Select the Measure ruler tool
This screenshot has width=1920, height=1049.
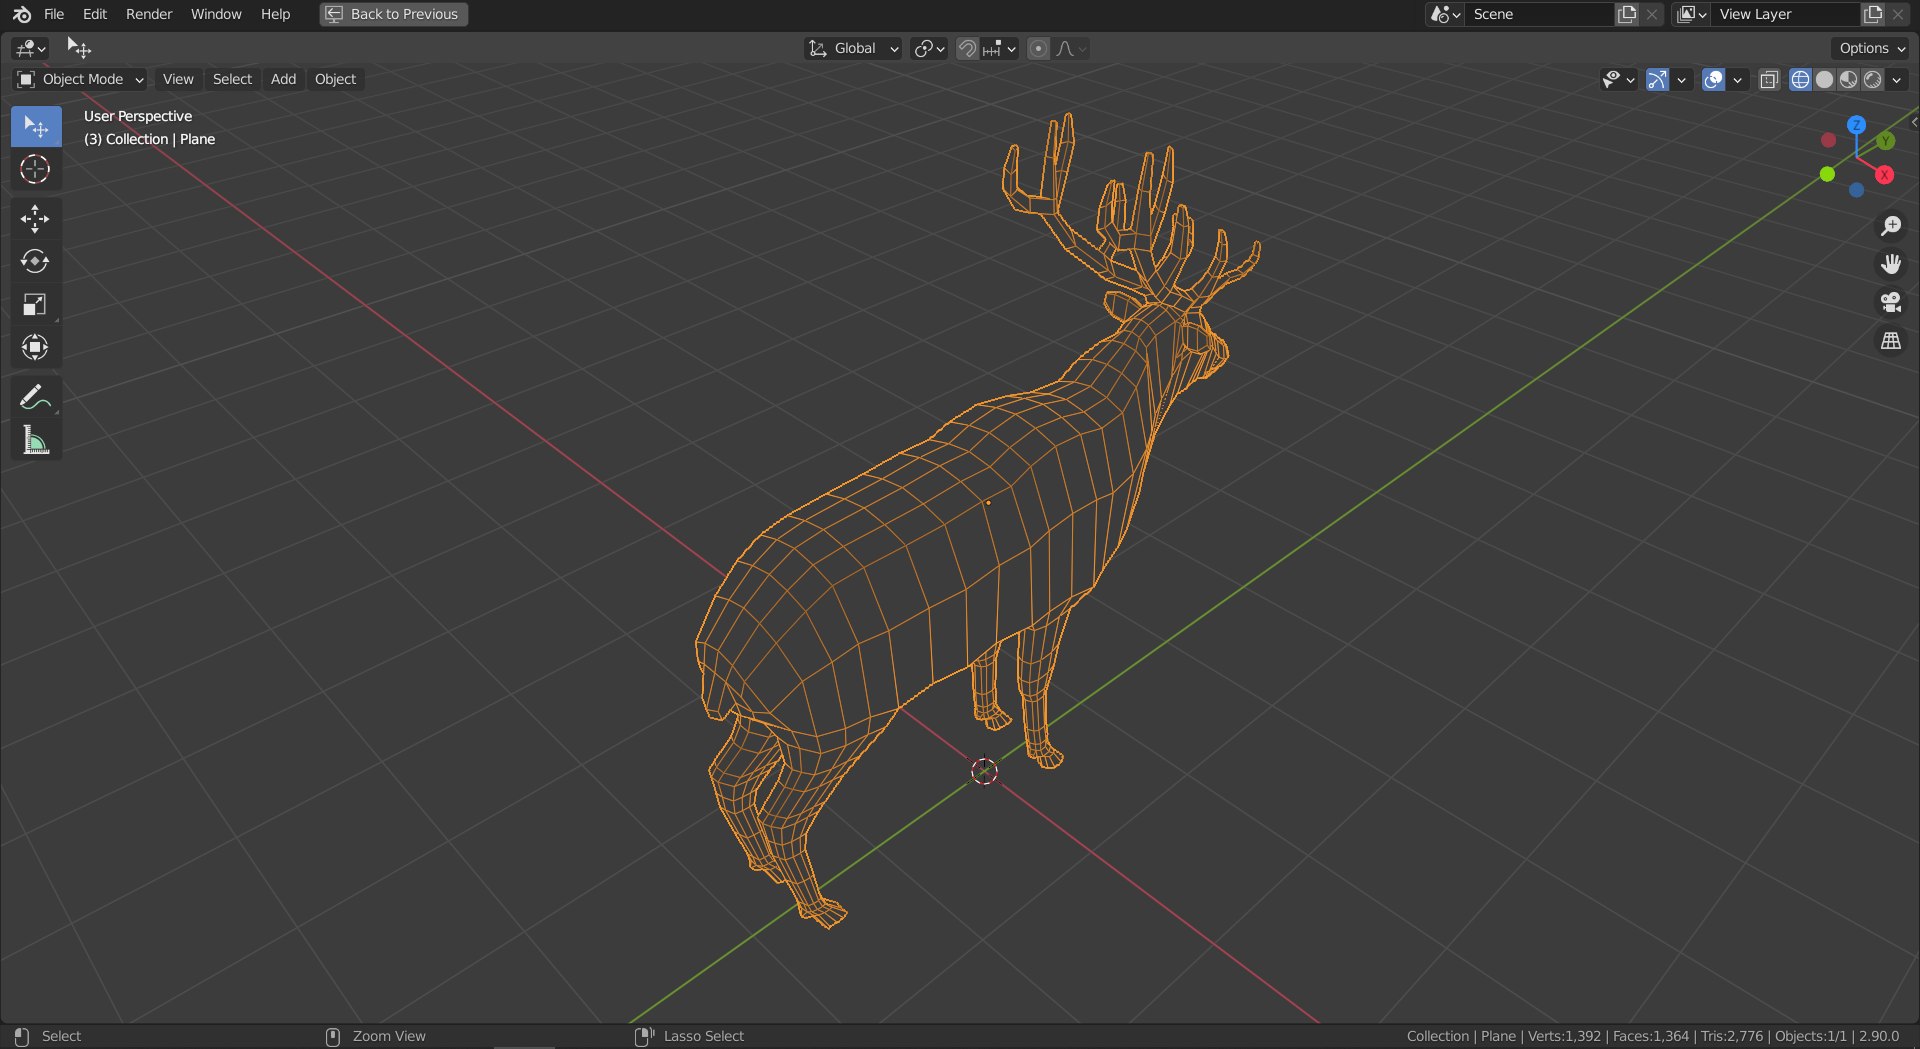point(36,440)
